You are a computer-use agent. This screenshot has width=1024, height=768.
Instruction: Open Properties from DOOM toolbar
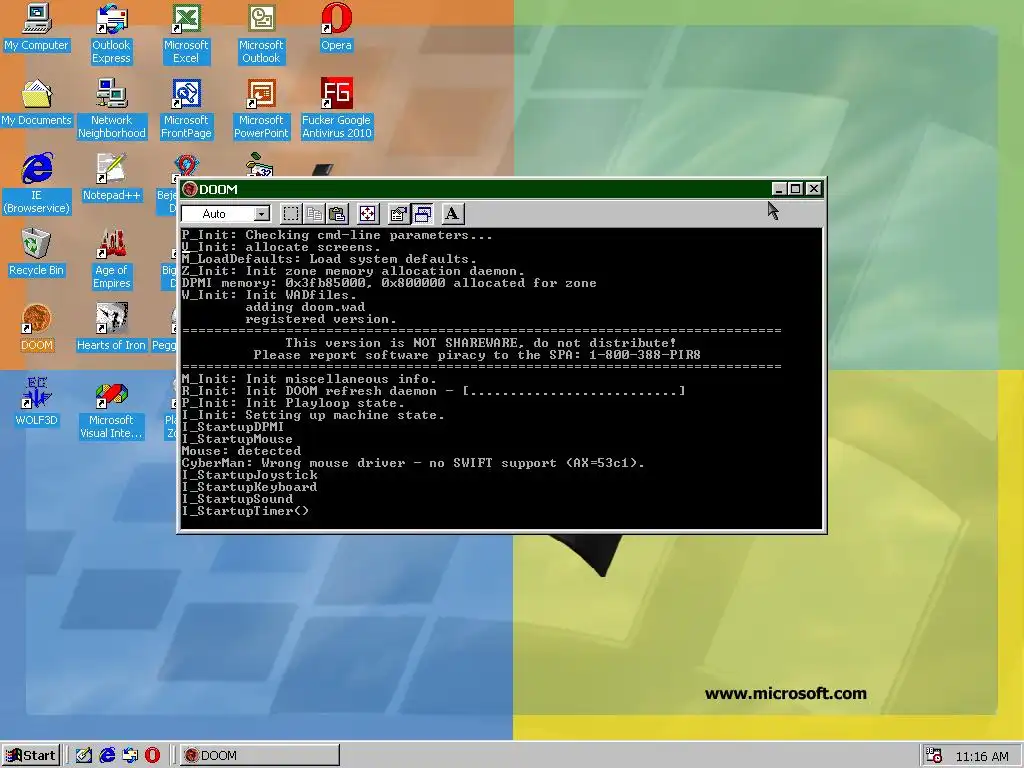pos(398,214)
